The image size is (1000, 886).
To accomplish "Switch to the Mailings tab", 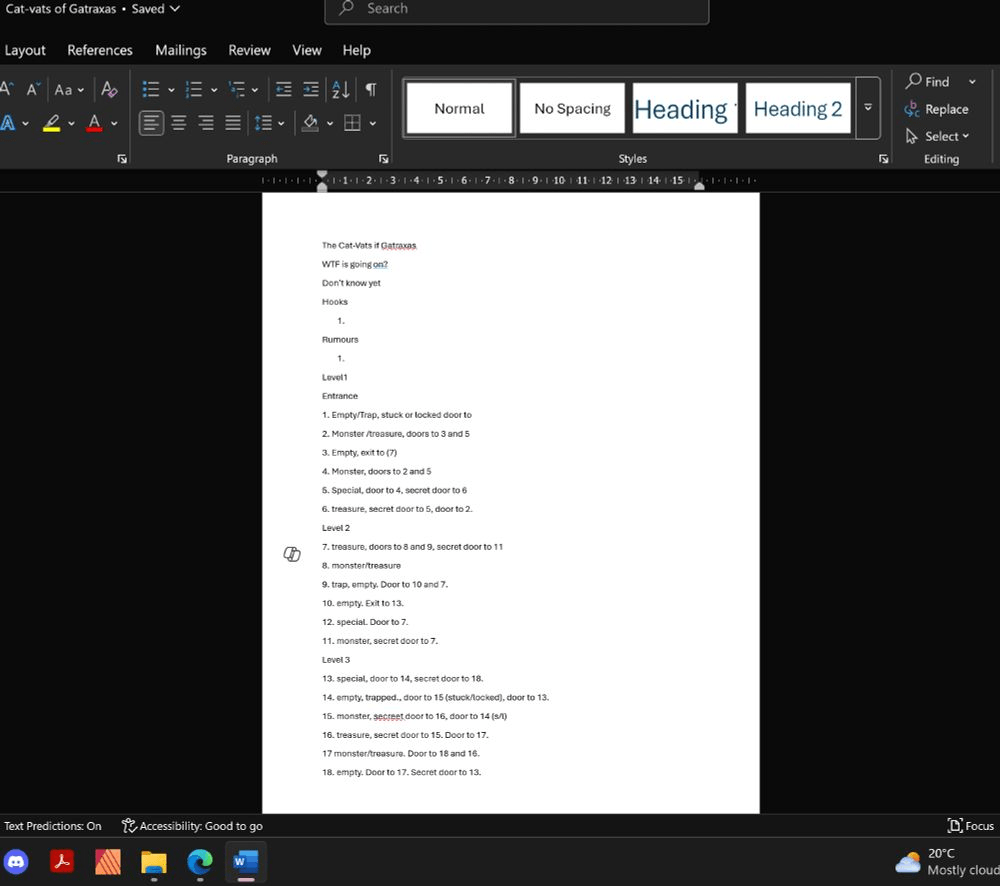I will coord(181,50).
